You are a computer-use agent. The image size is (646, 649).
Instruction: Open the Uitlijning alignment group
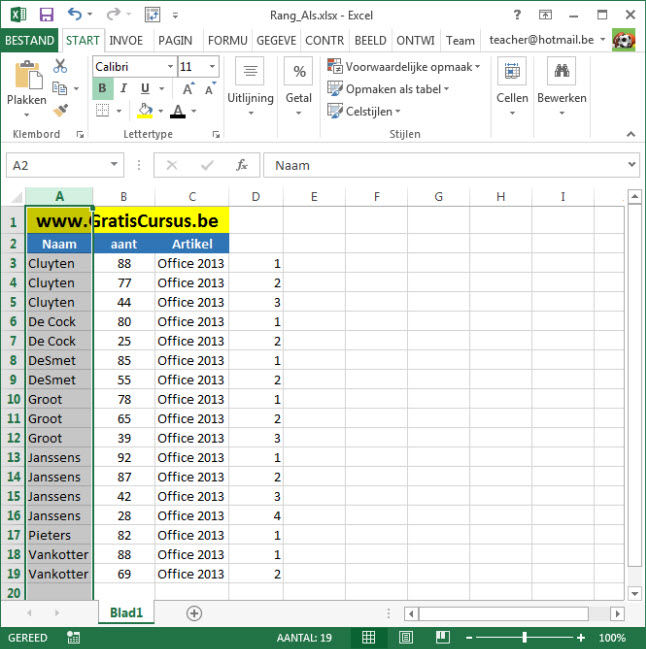(250, 88)
